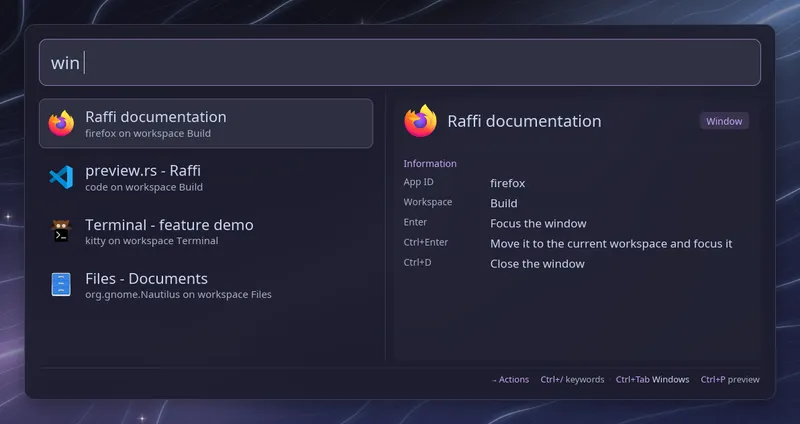Viewport: 800px width, 424px height.
Task: Click the Ctrl+Enter shortcut label
Action: tap(426, 242)
